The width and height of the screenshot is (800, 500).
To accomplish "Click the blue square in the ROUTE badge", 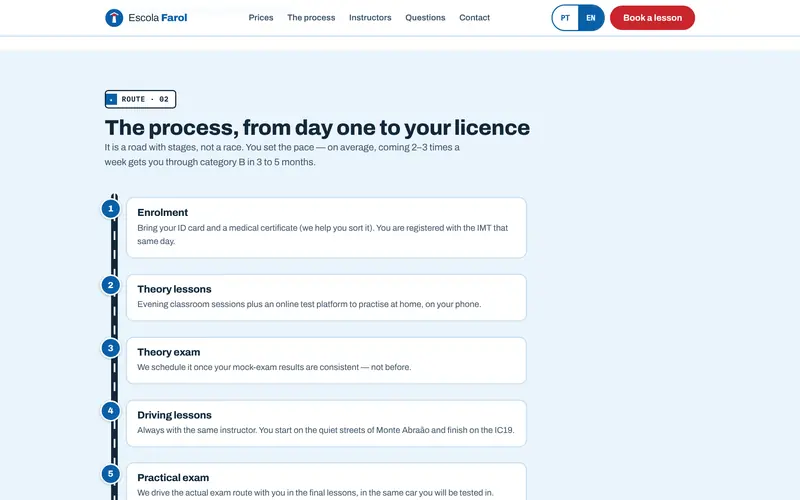I will point(112,99).
